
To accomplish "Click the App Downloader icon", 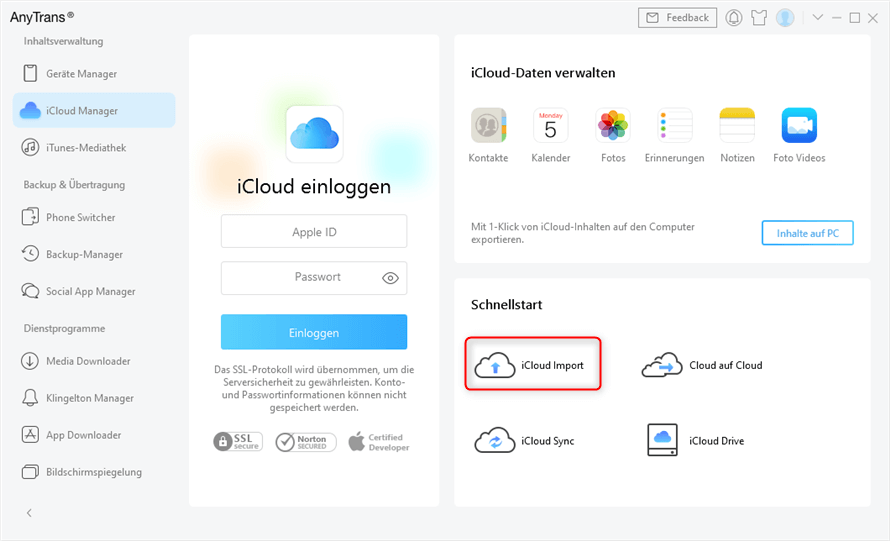I will click(30, 435).
